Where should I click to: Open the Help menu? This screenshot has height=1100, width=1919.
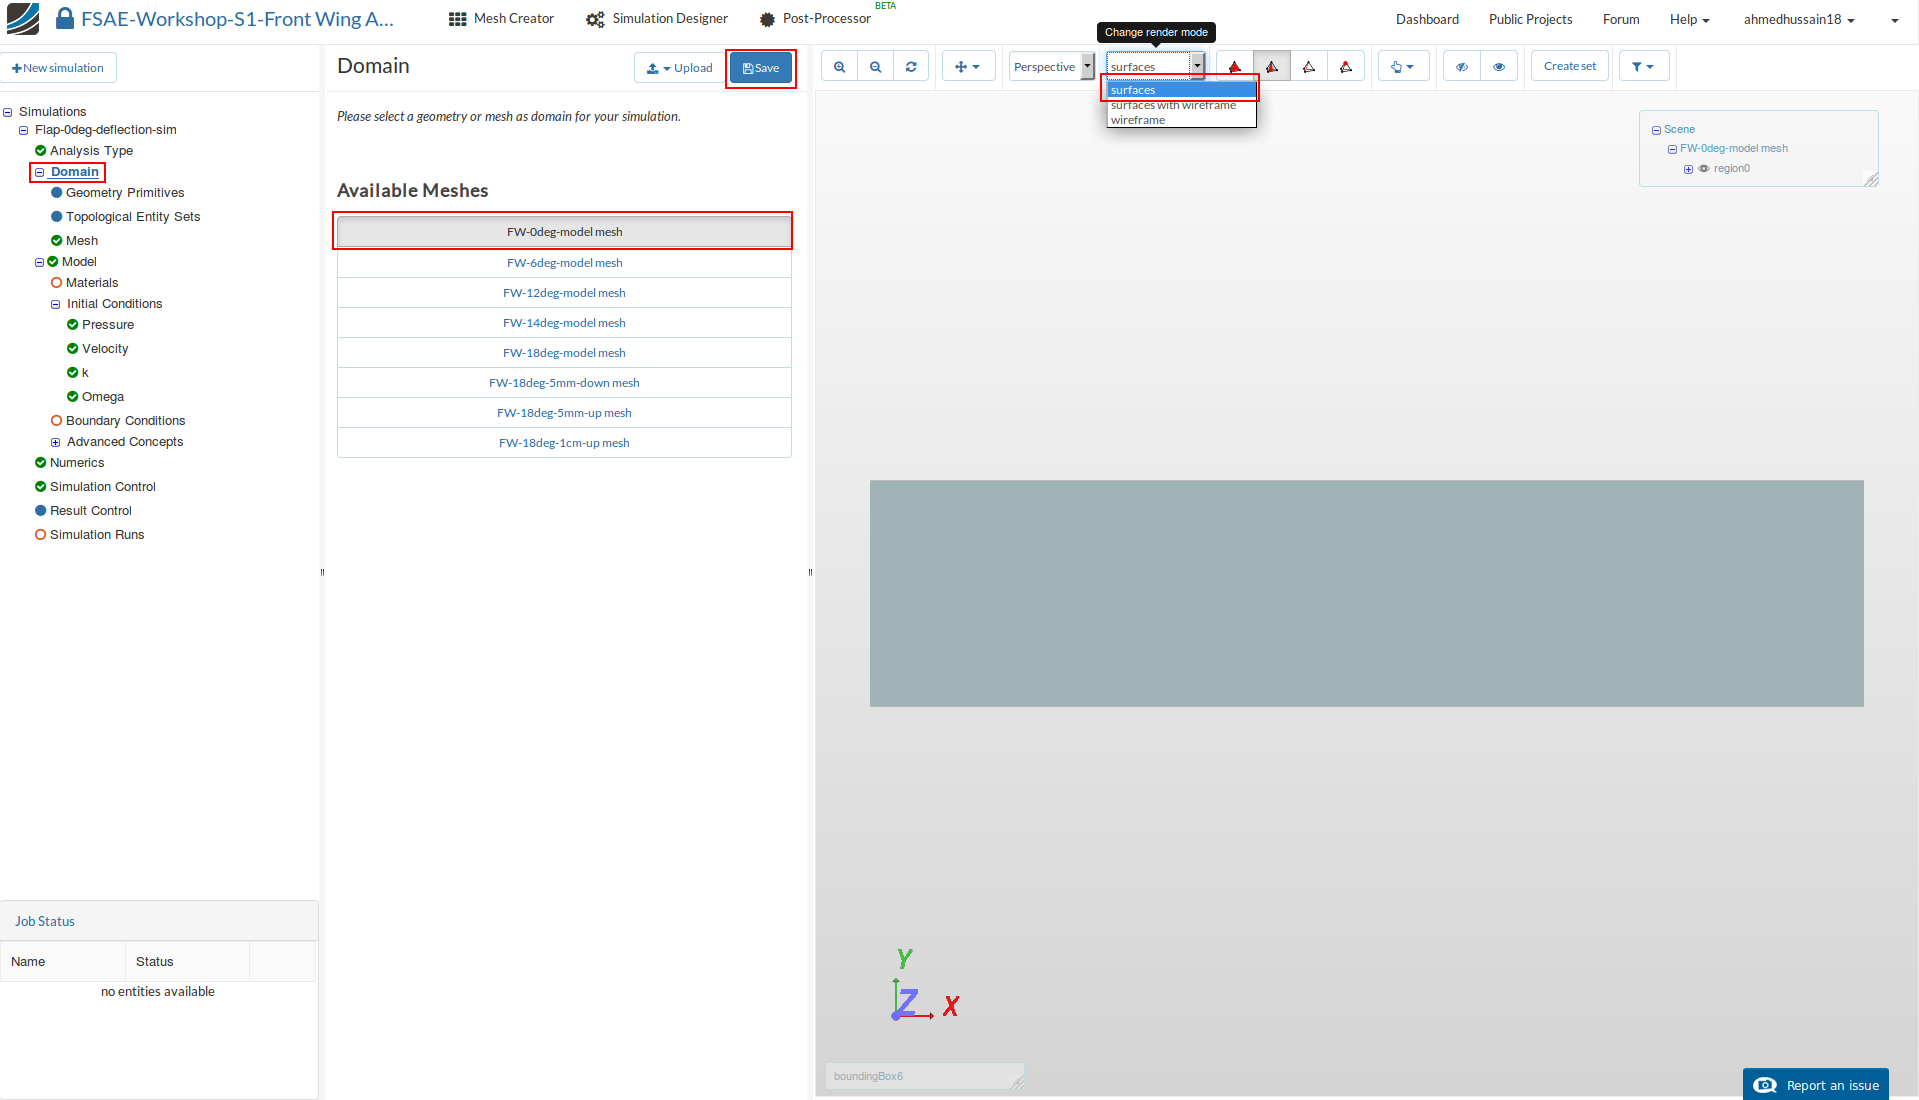1689,19
